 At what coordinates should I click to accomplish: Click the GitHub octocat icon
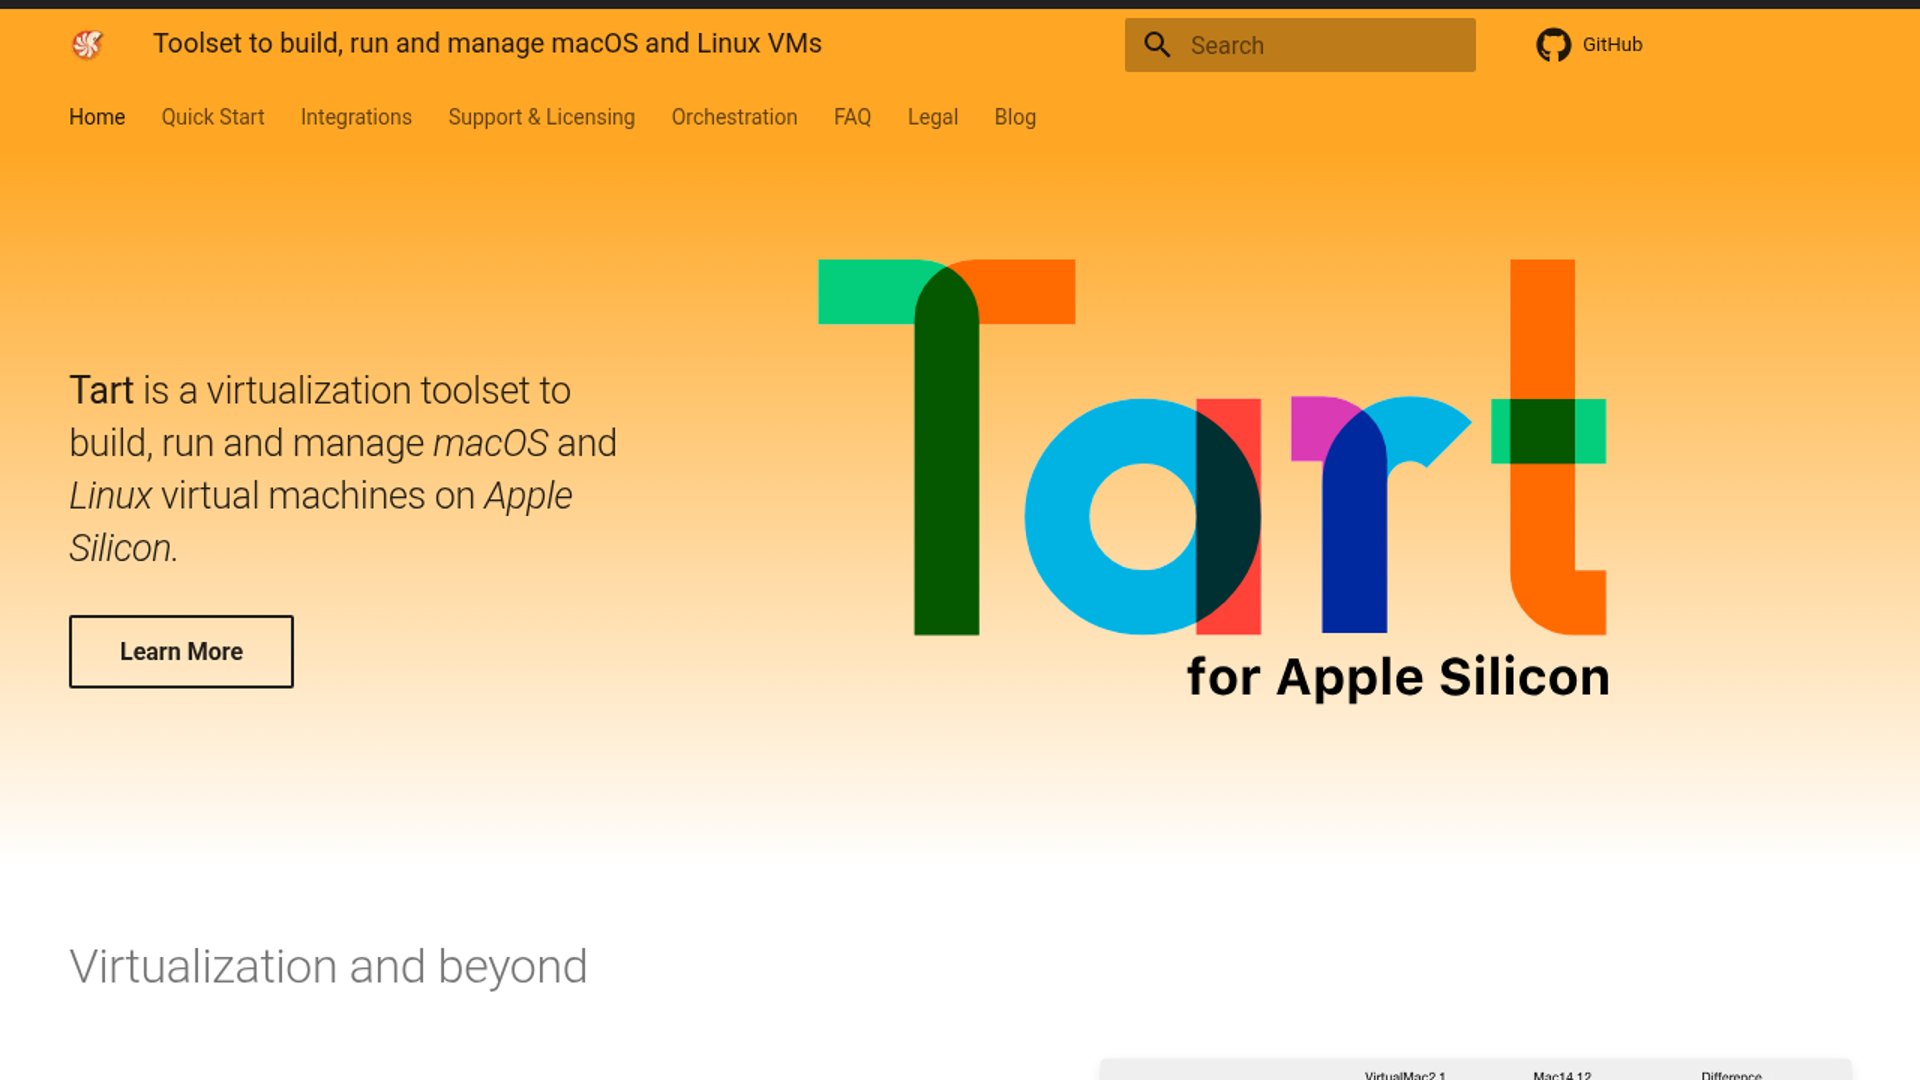[x=1553, y=45]
